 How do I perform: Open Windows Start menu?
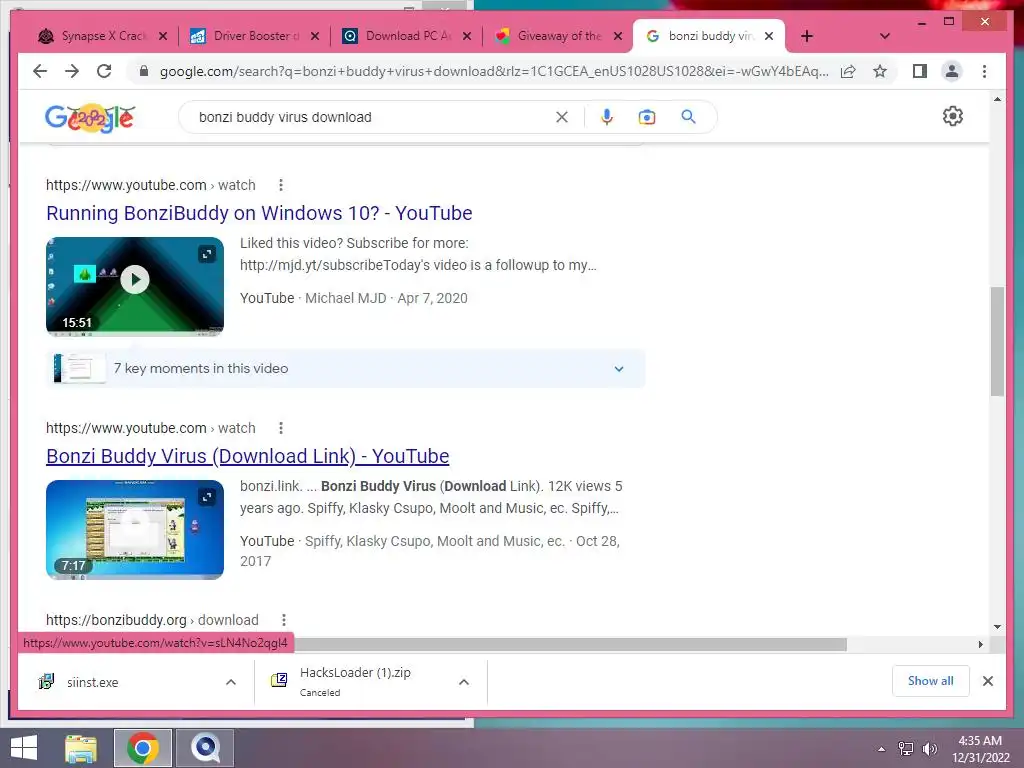(24, 748)
